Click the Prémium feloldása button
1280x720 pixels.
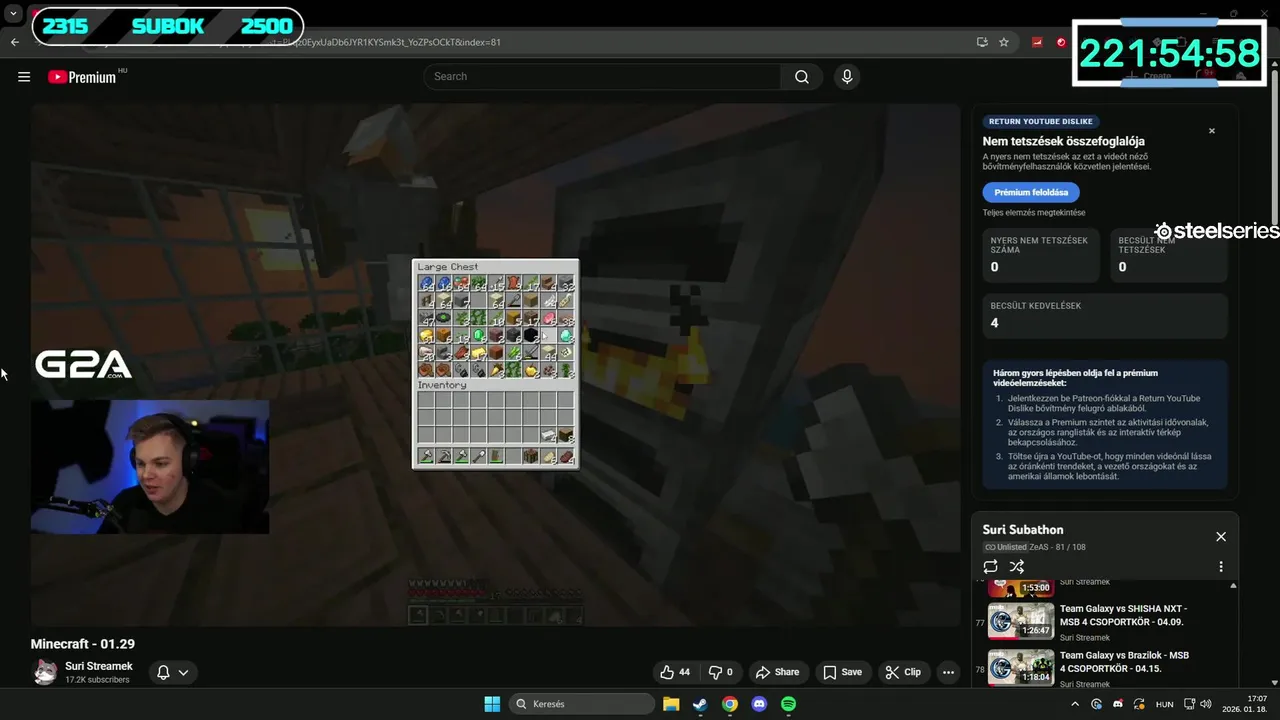[1031, 192]
